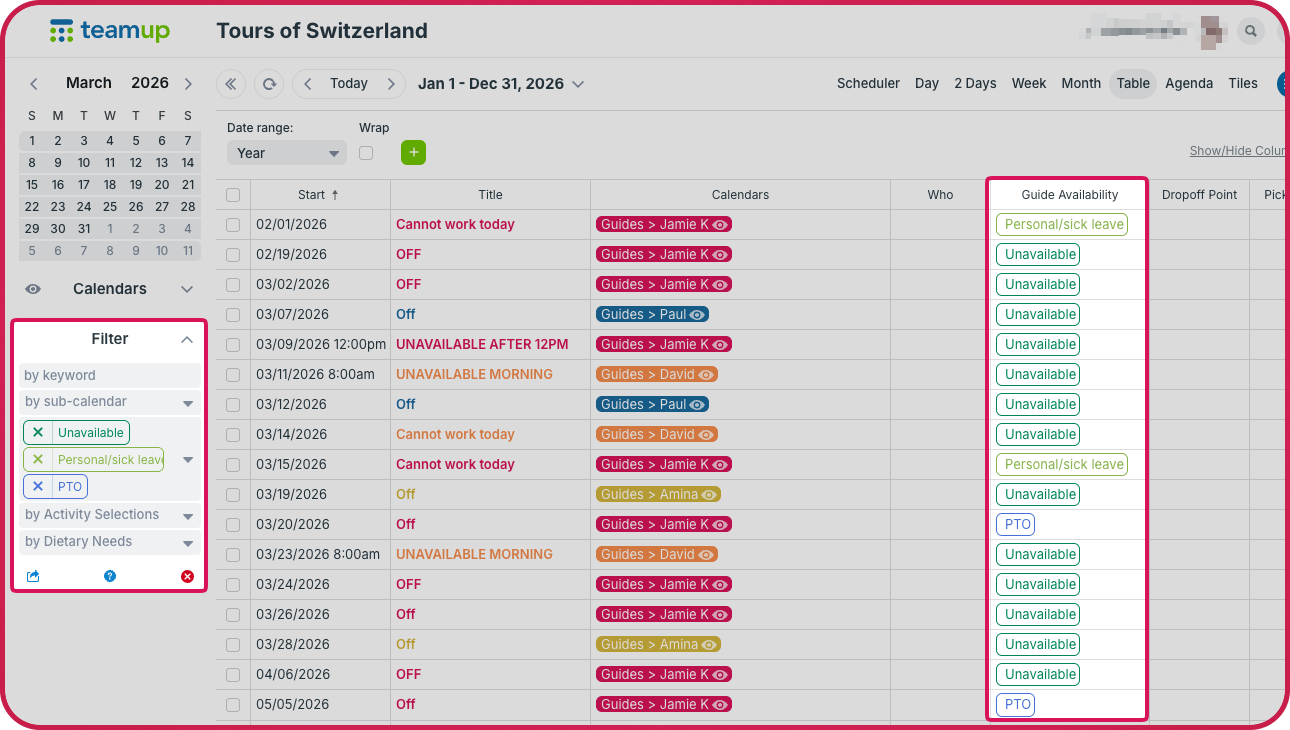
Task: Click the by keyword filter field
Action: click(109, 376)
